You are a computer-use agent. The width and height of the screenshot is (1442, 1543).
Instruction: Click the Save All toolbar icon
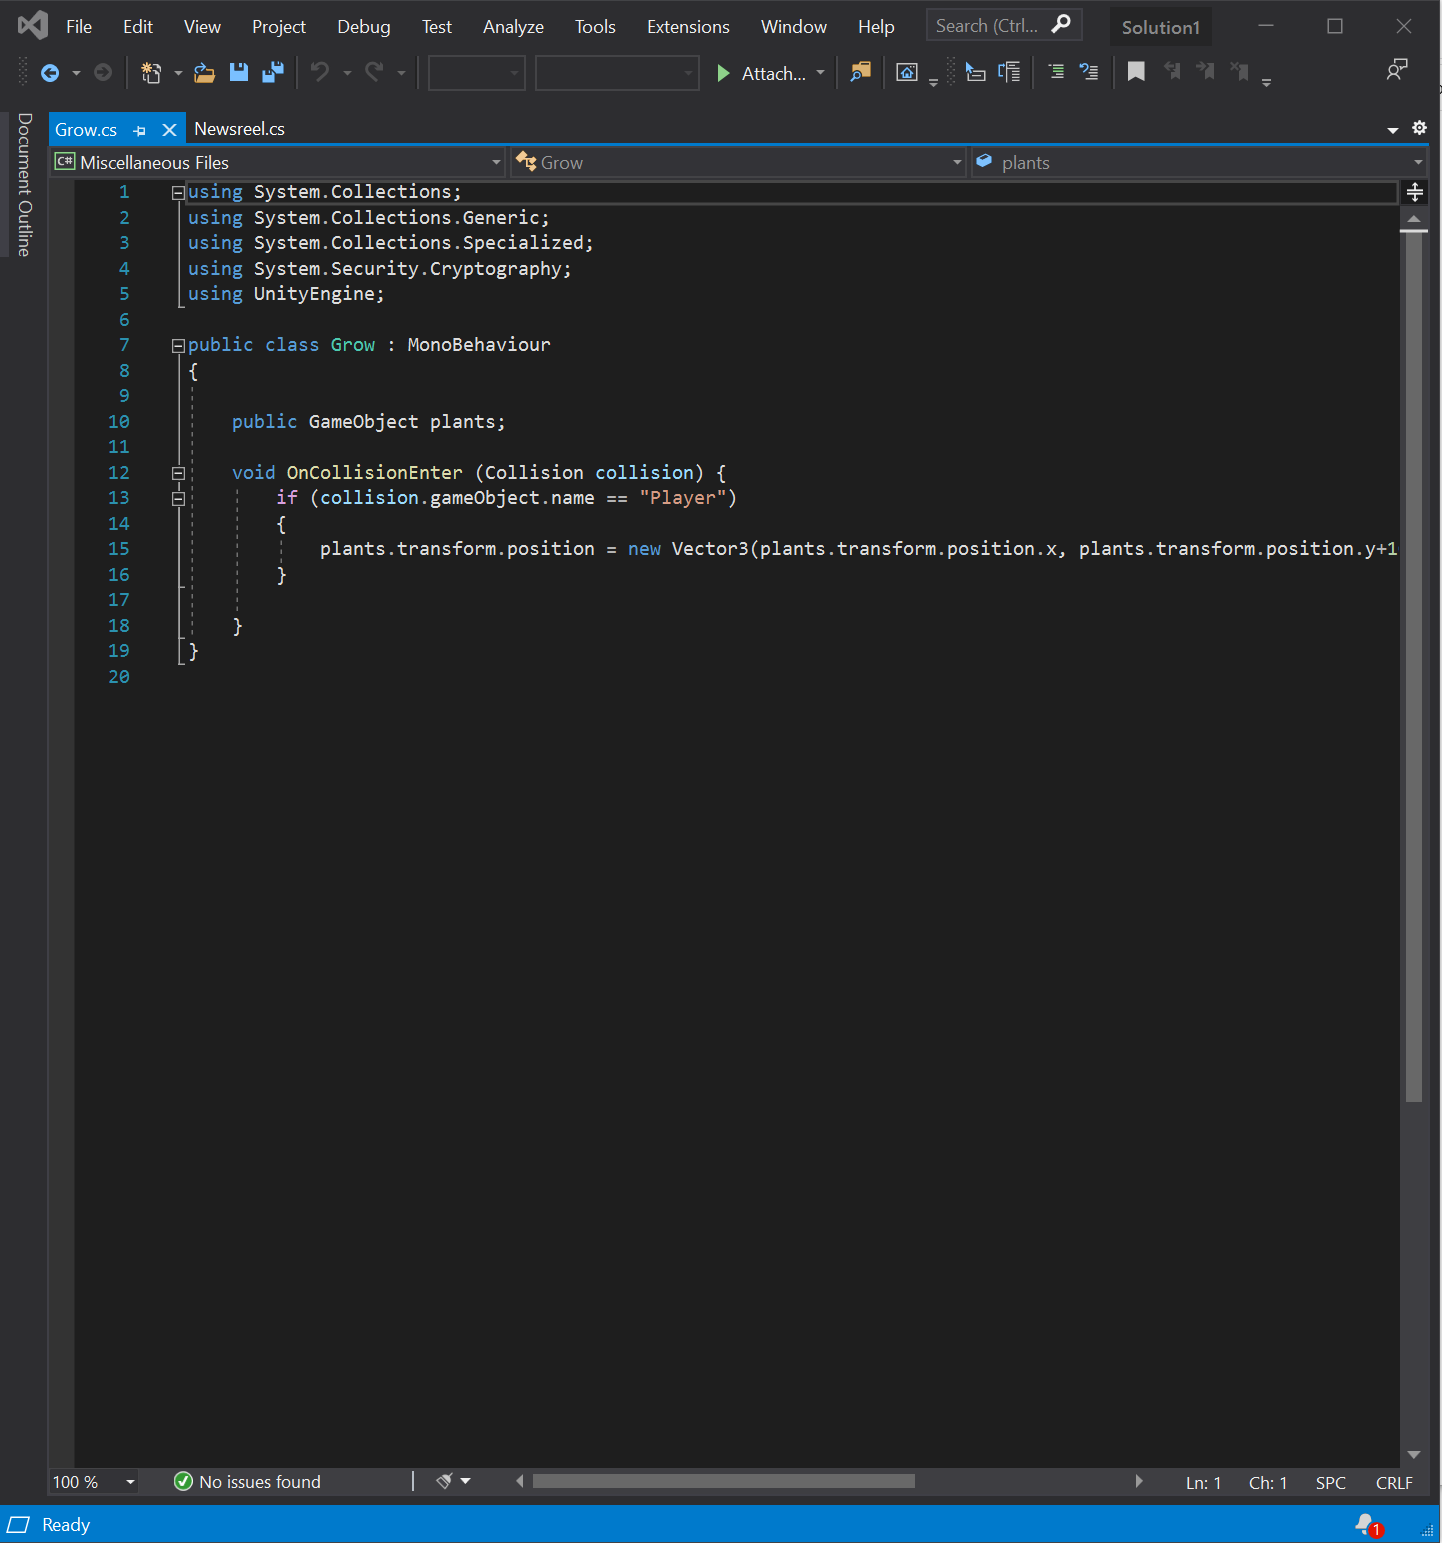tap(272, 72)
